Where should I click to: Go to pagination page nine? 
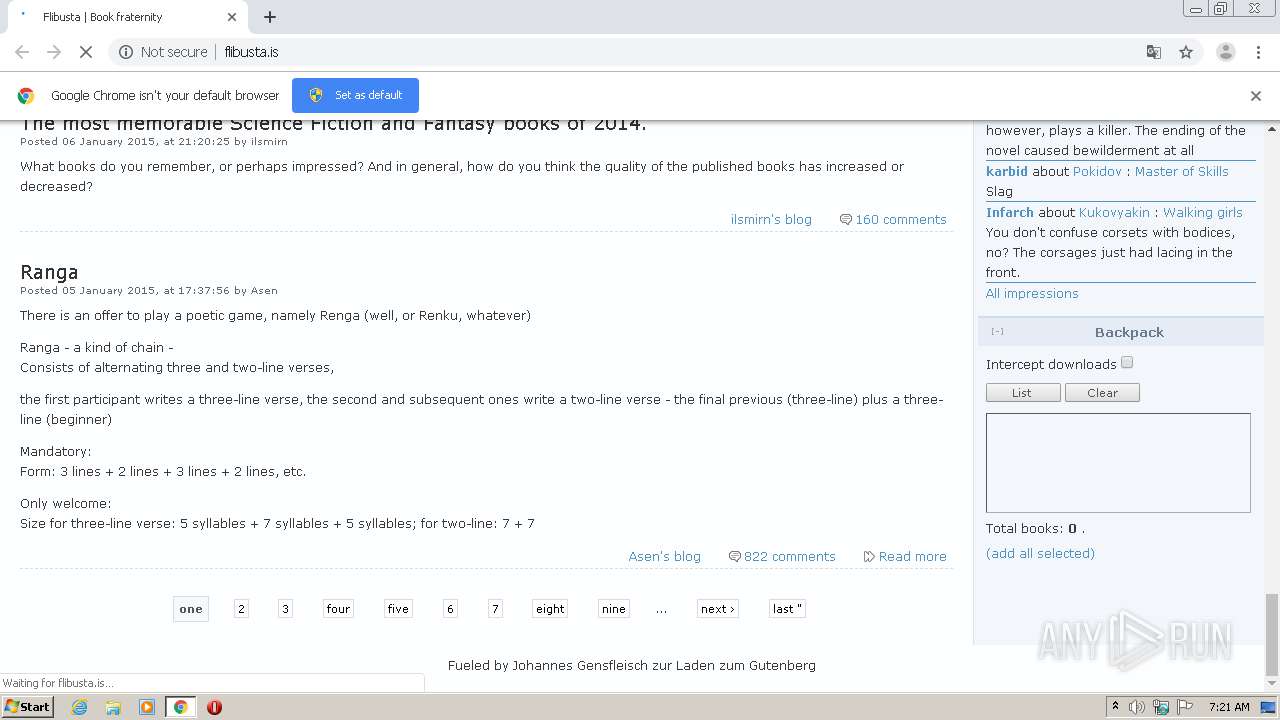click(x=614, y=608)
